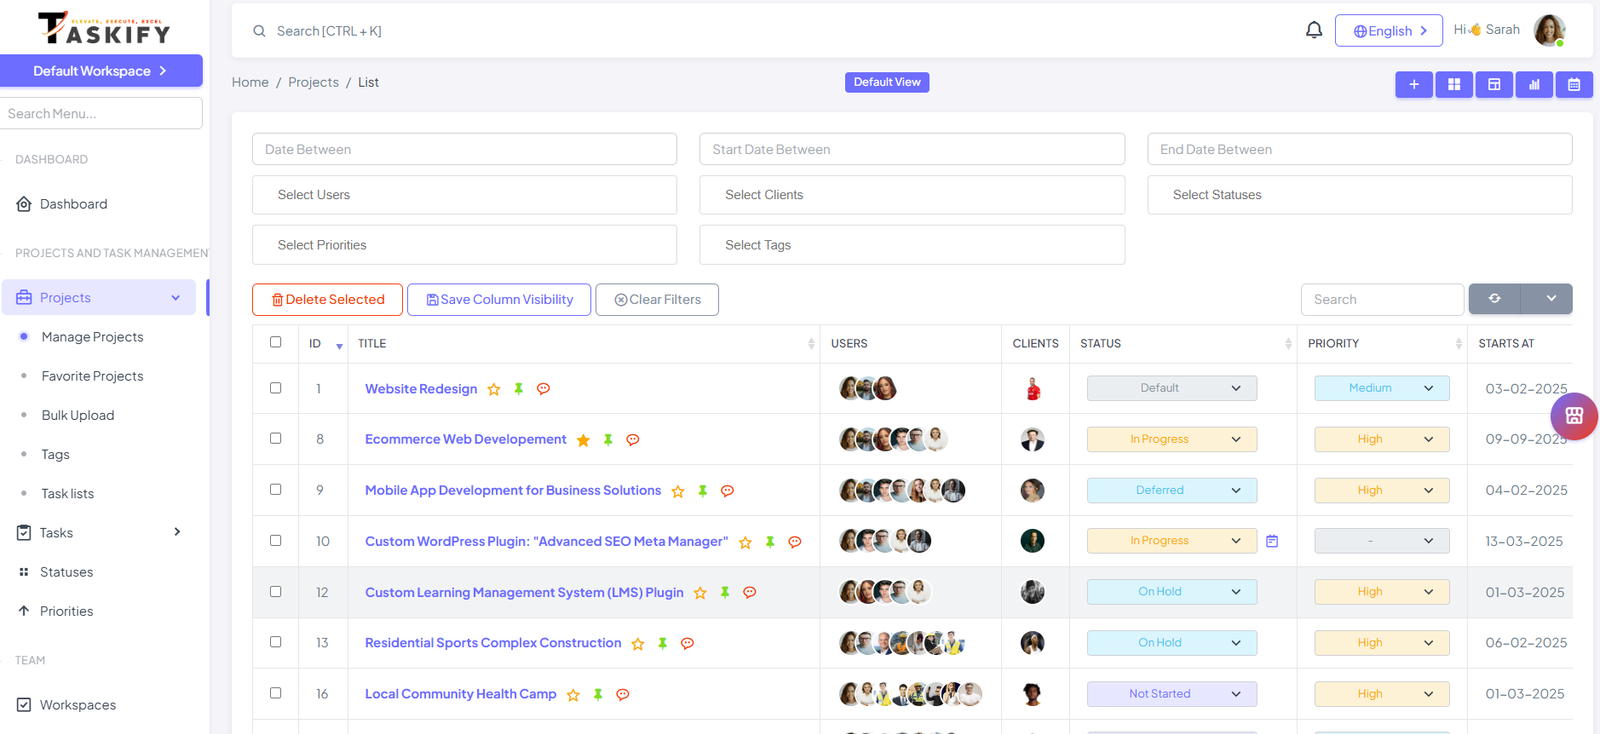
Task: Check the row for project ID 16
Action: 276,693
